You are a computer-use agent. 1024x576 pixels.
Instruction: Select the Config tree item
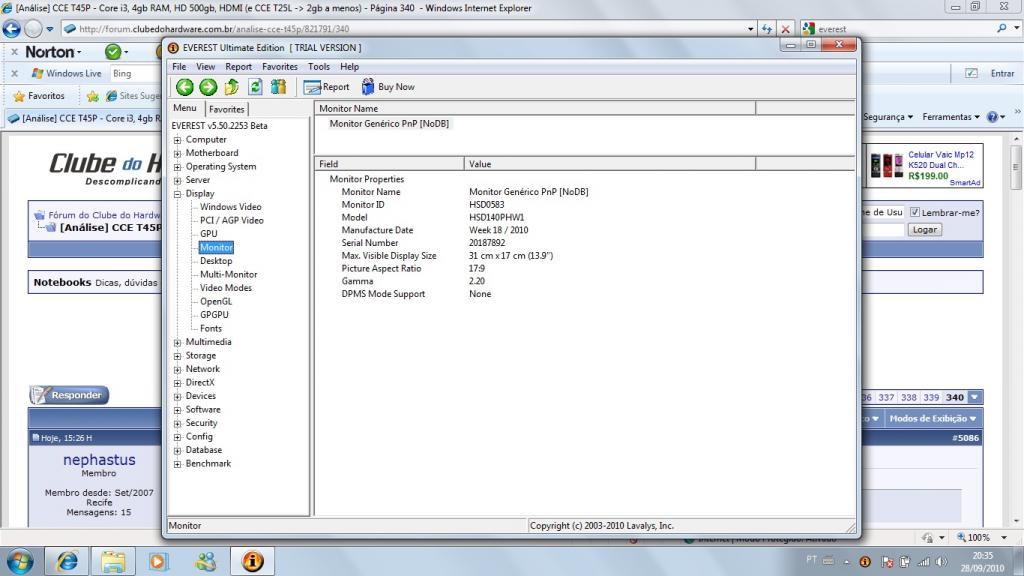[199, 437]
